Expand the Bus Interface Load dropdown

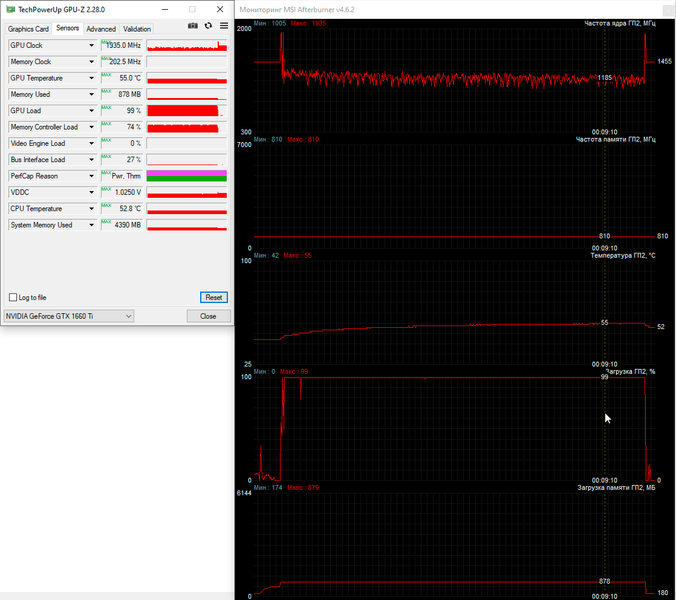click(x=91, y=159)
